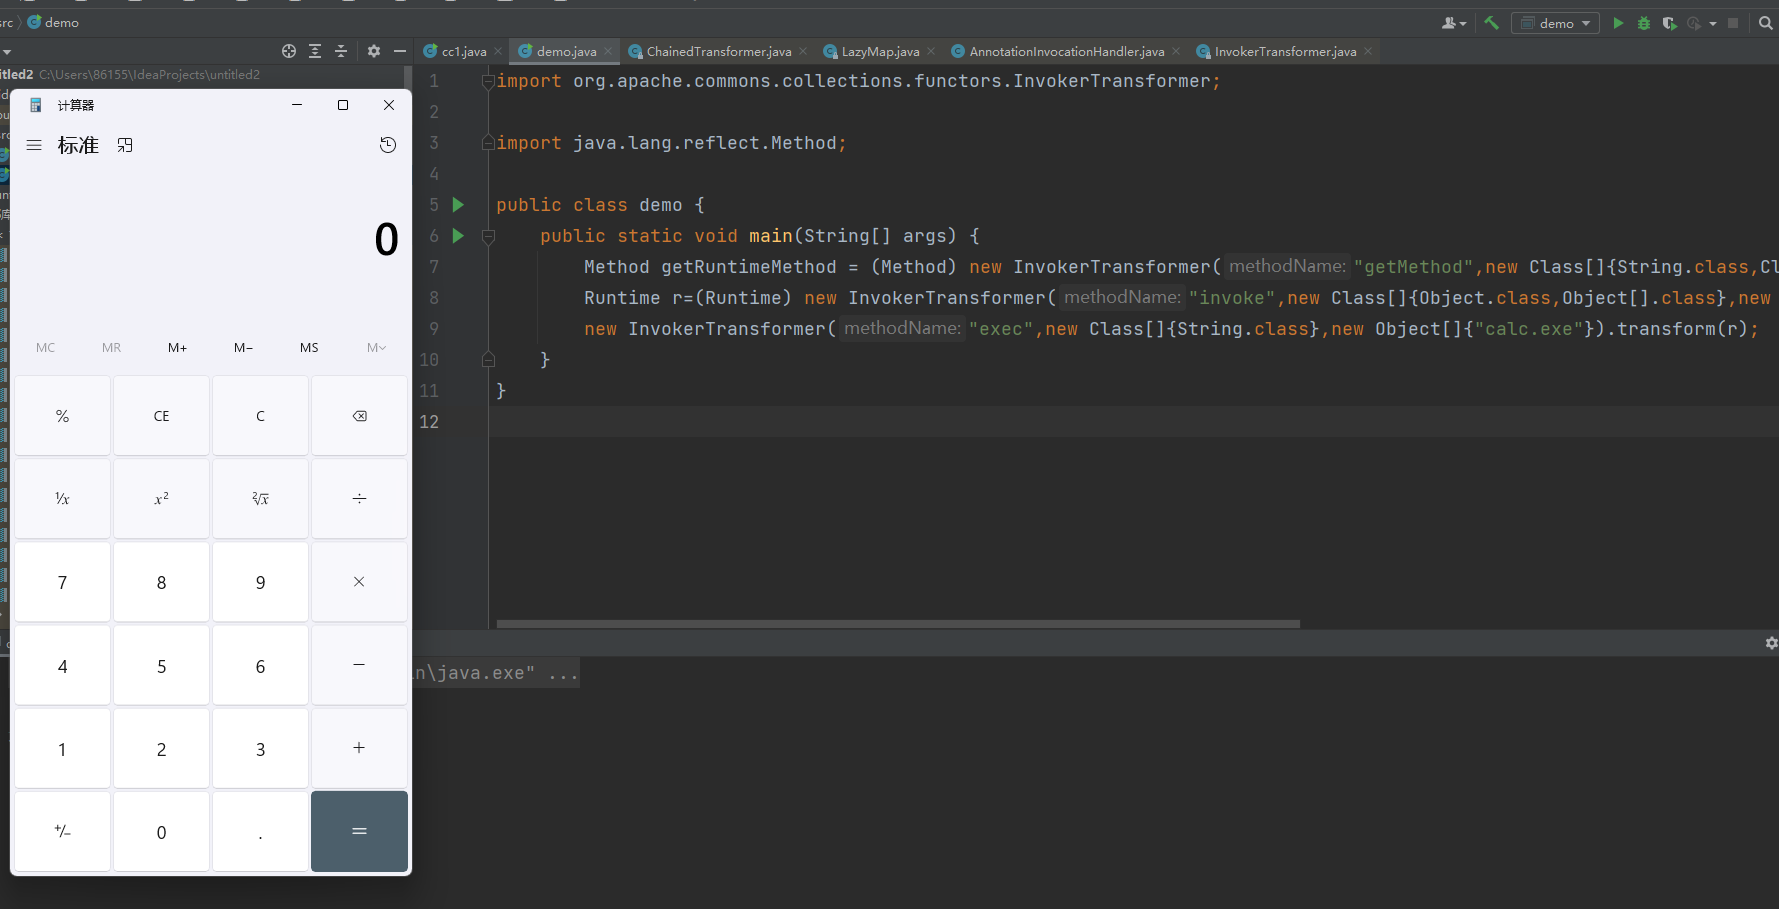1779x909 pixels.
Task: Click Calculator M− memory subtract
Action: click(243, 348)
